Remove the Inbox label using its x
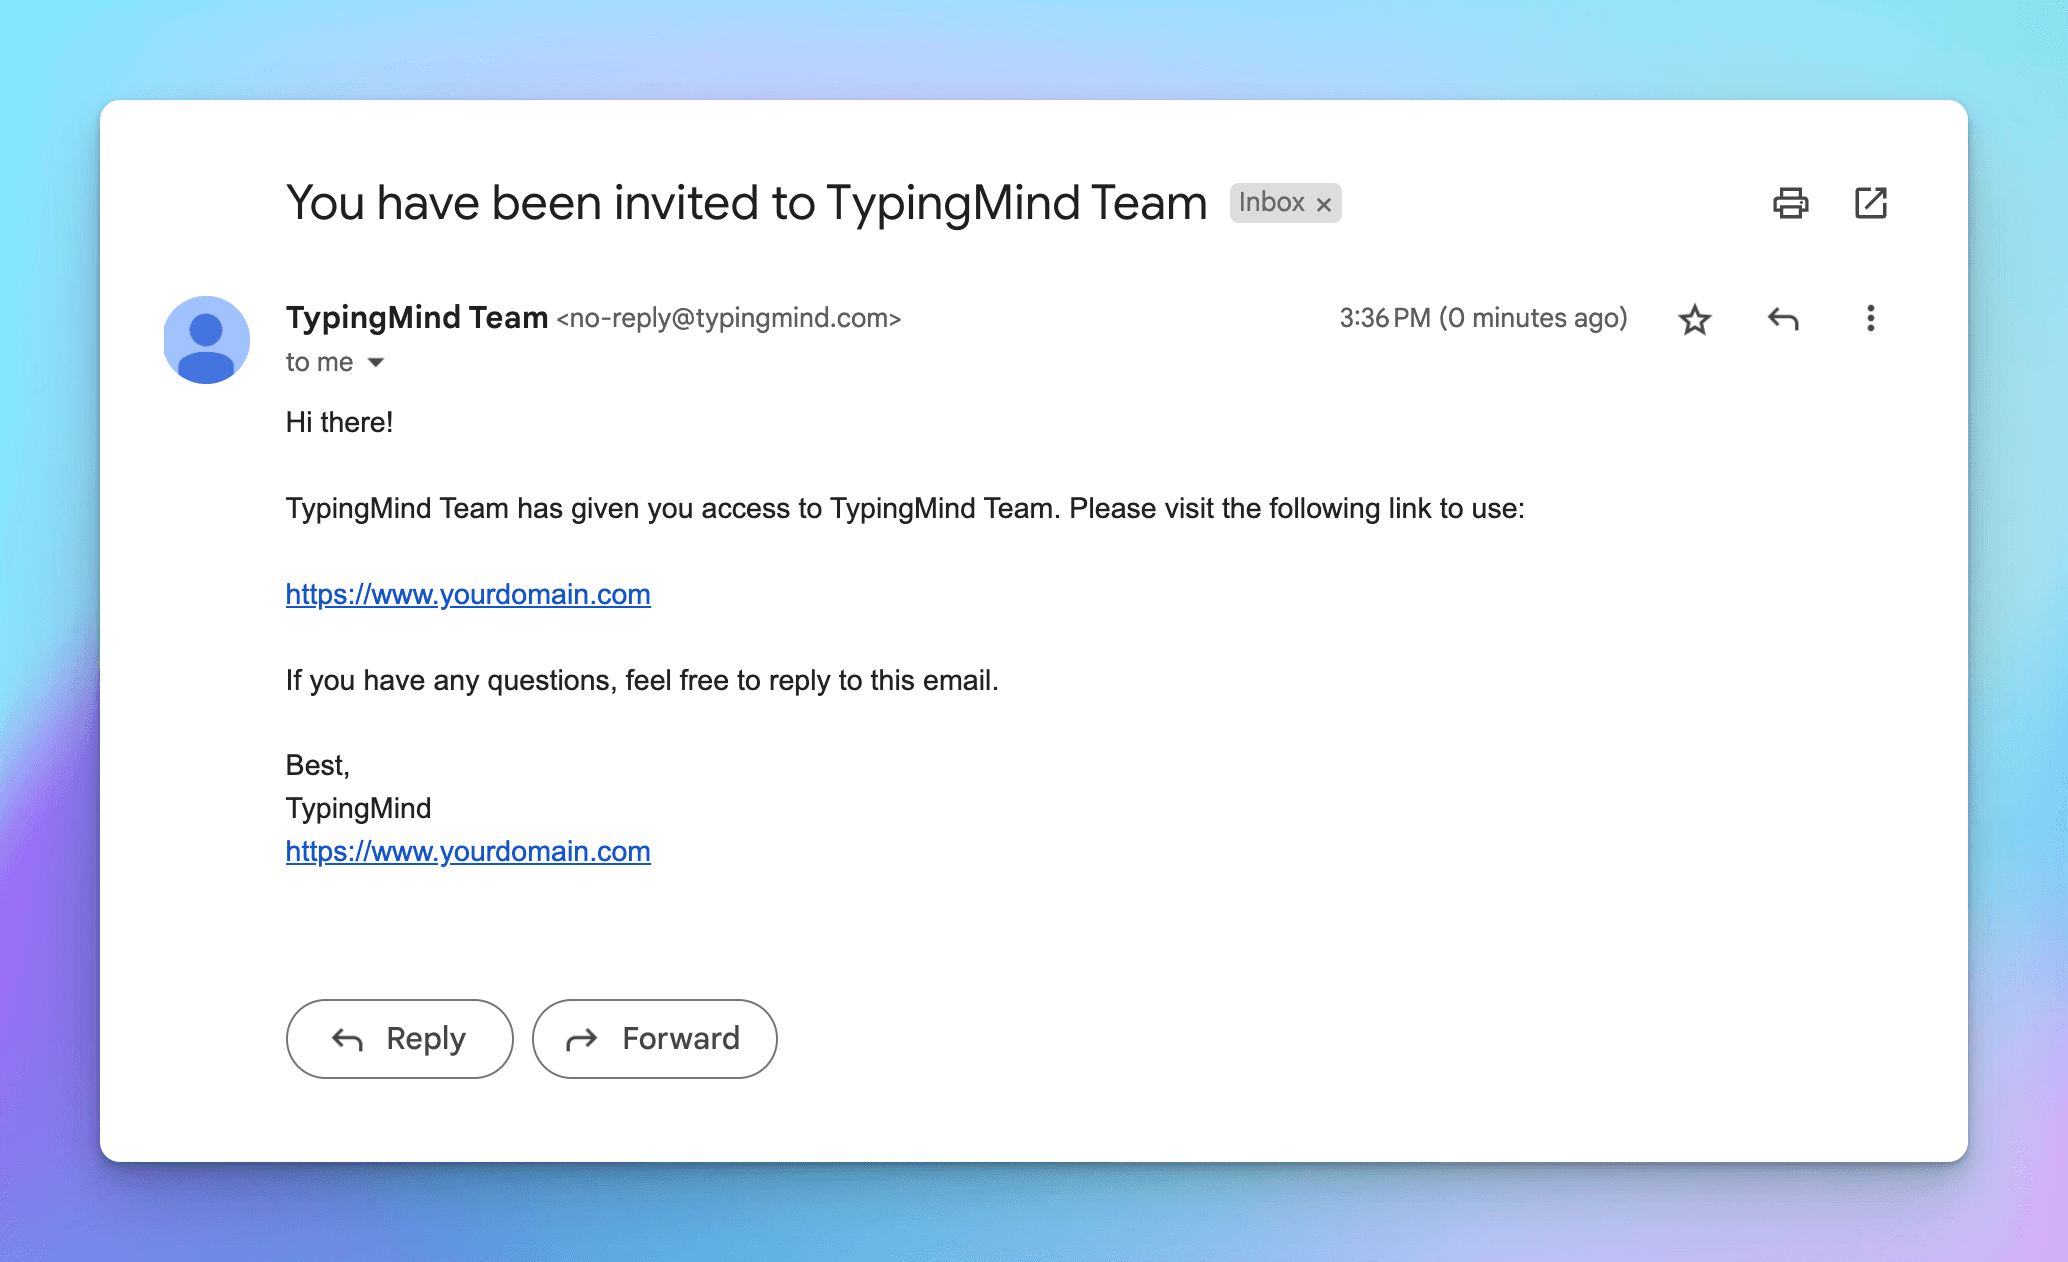2068x1262 pixels. coord(1323,204)
